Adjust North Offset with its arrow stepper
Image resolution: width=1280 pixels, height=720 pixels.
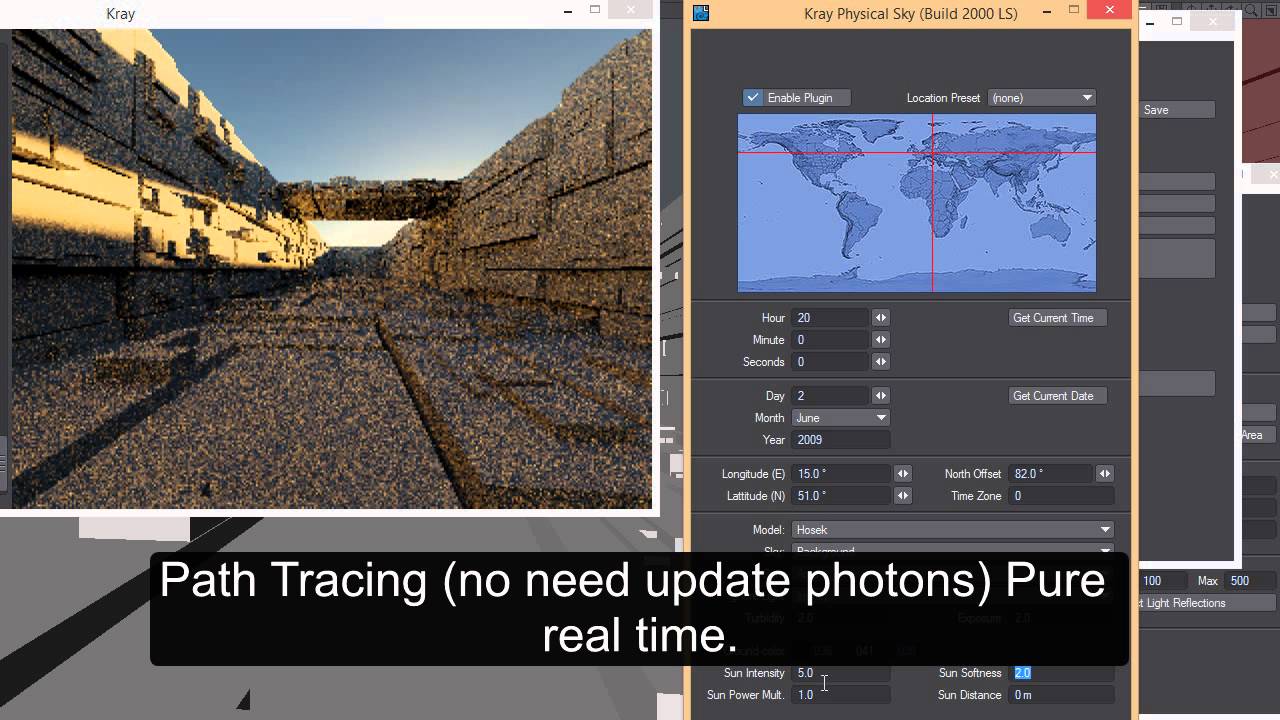1105,474
